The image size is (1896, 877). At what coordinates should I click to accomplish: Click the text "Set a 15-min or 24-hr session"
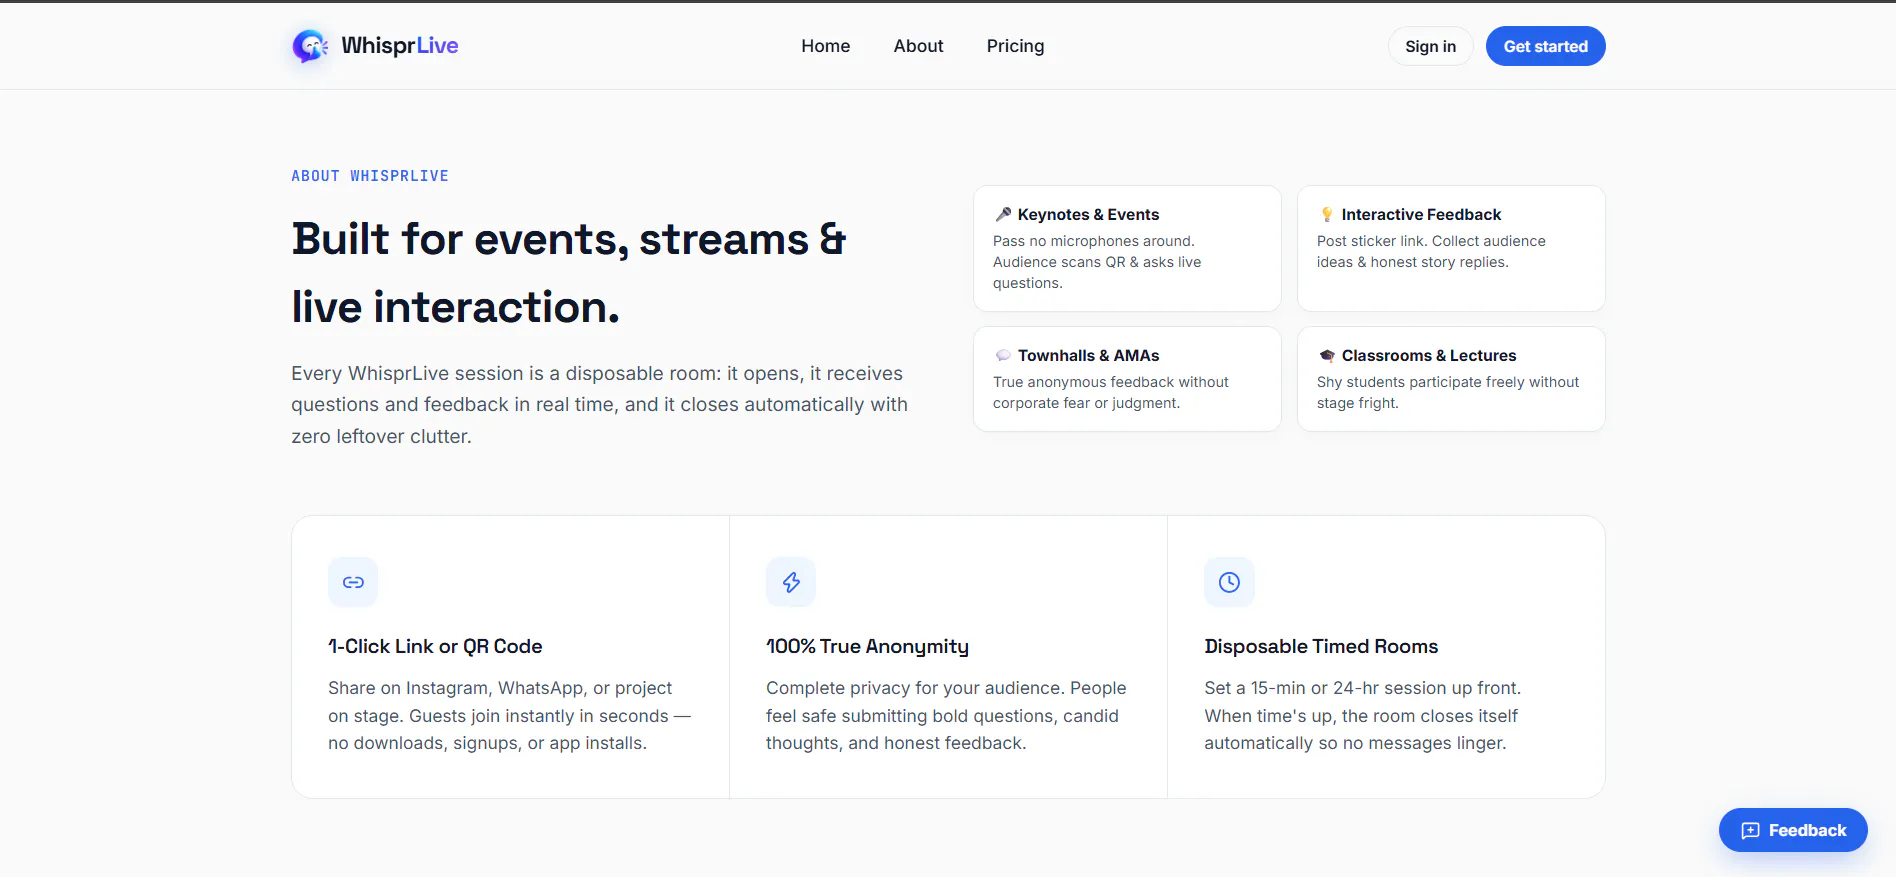pos(1362,688)
